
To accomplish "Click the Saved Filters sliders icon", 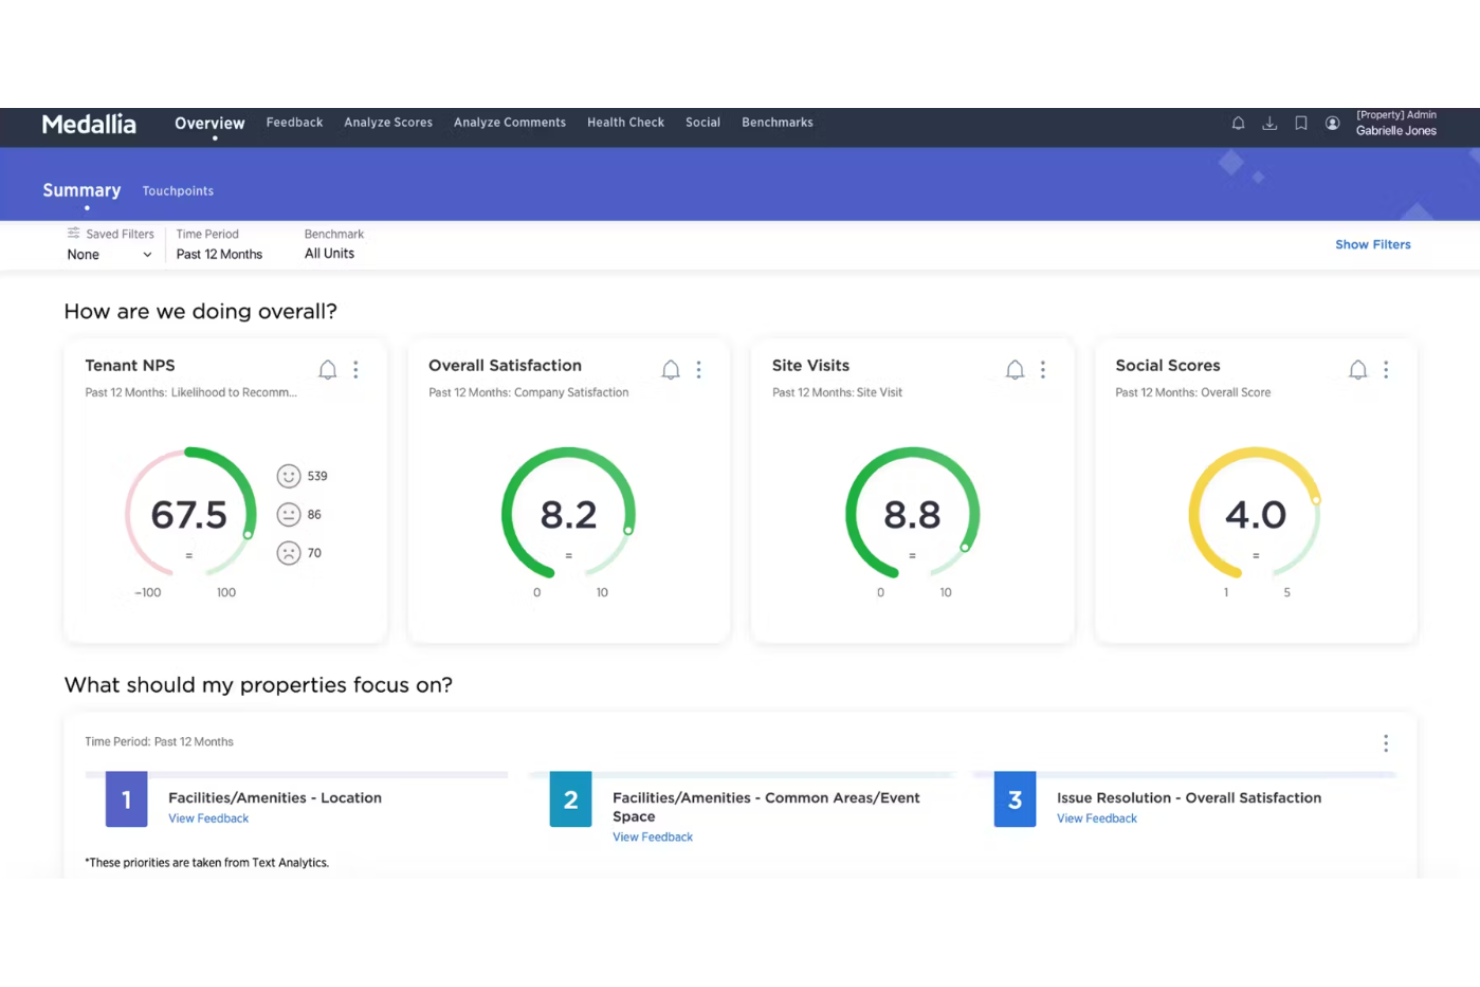I will (x=74, y=233).
